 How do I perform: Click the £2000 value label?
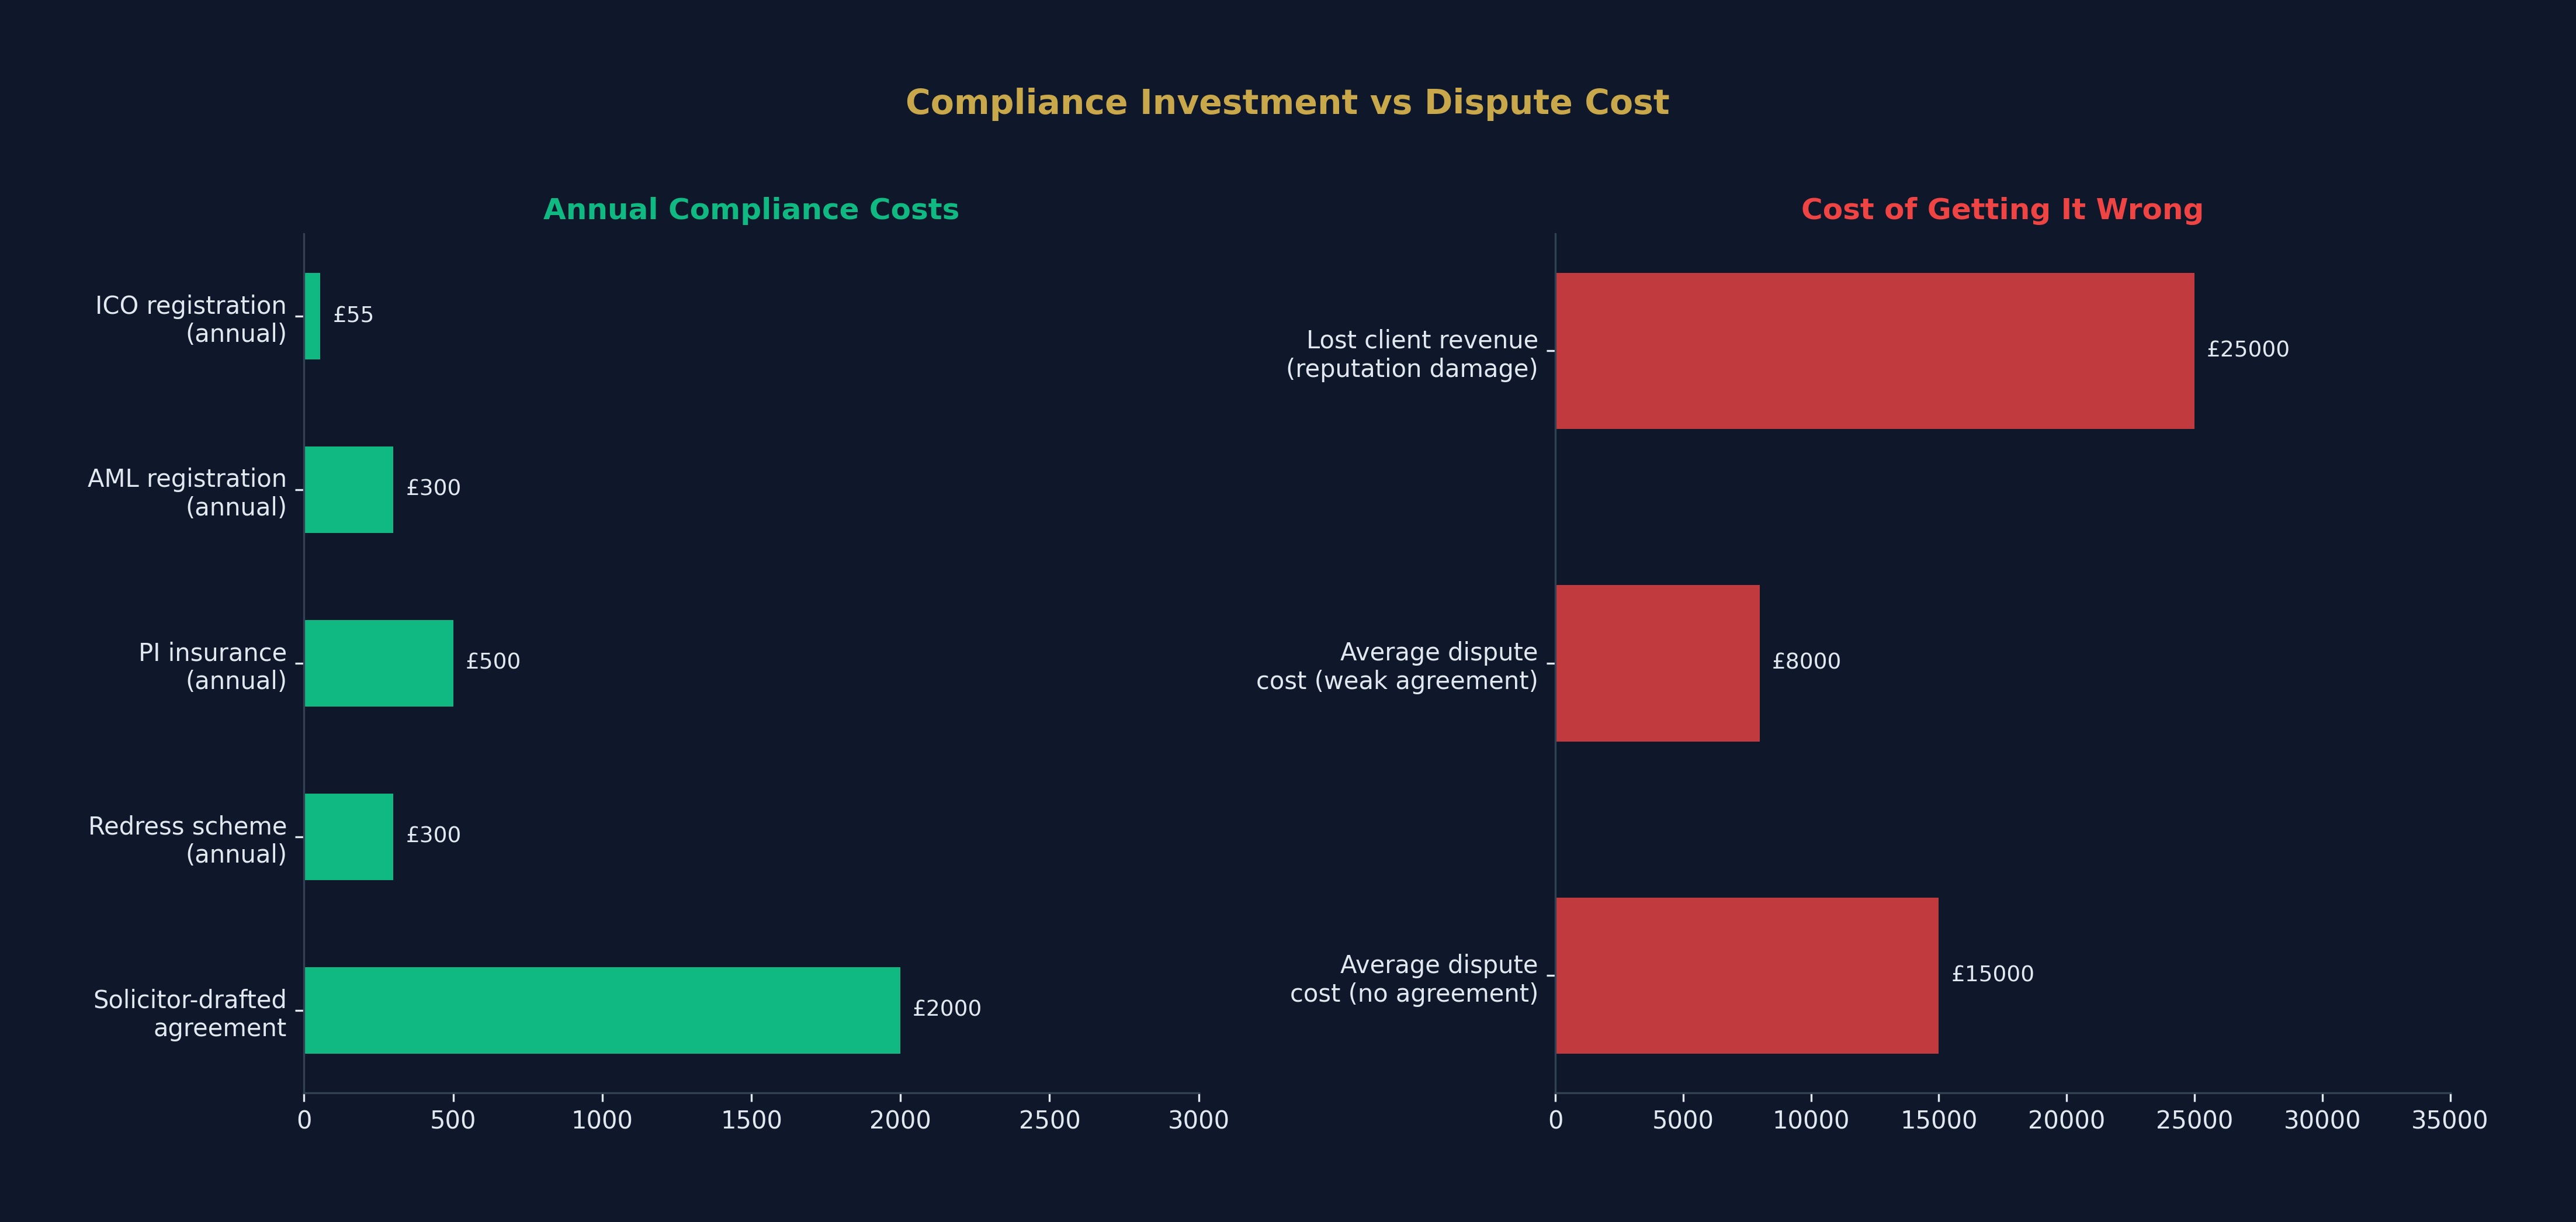click(x=947, y=1009)
